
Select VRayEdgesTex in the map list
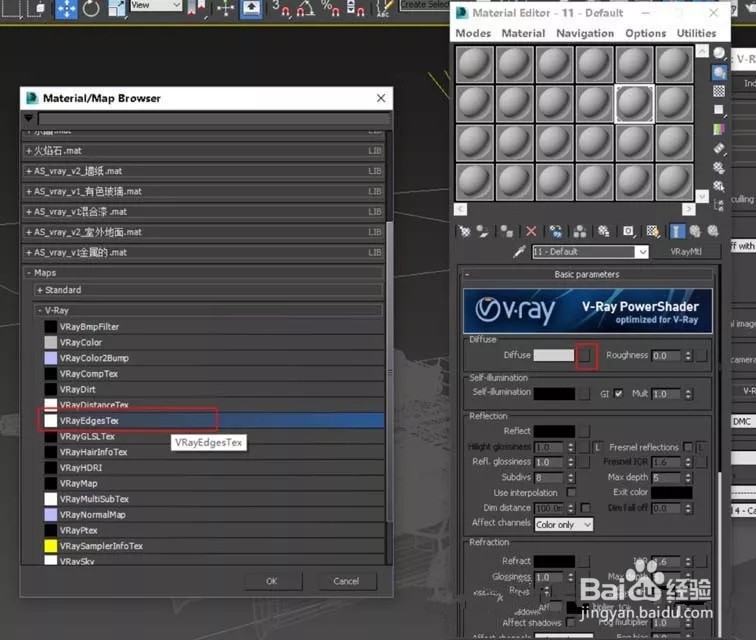point(214,421)
